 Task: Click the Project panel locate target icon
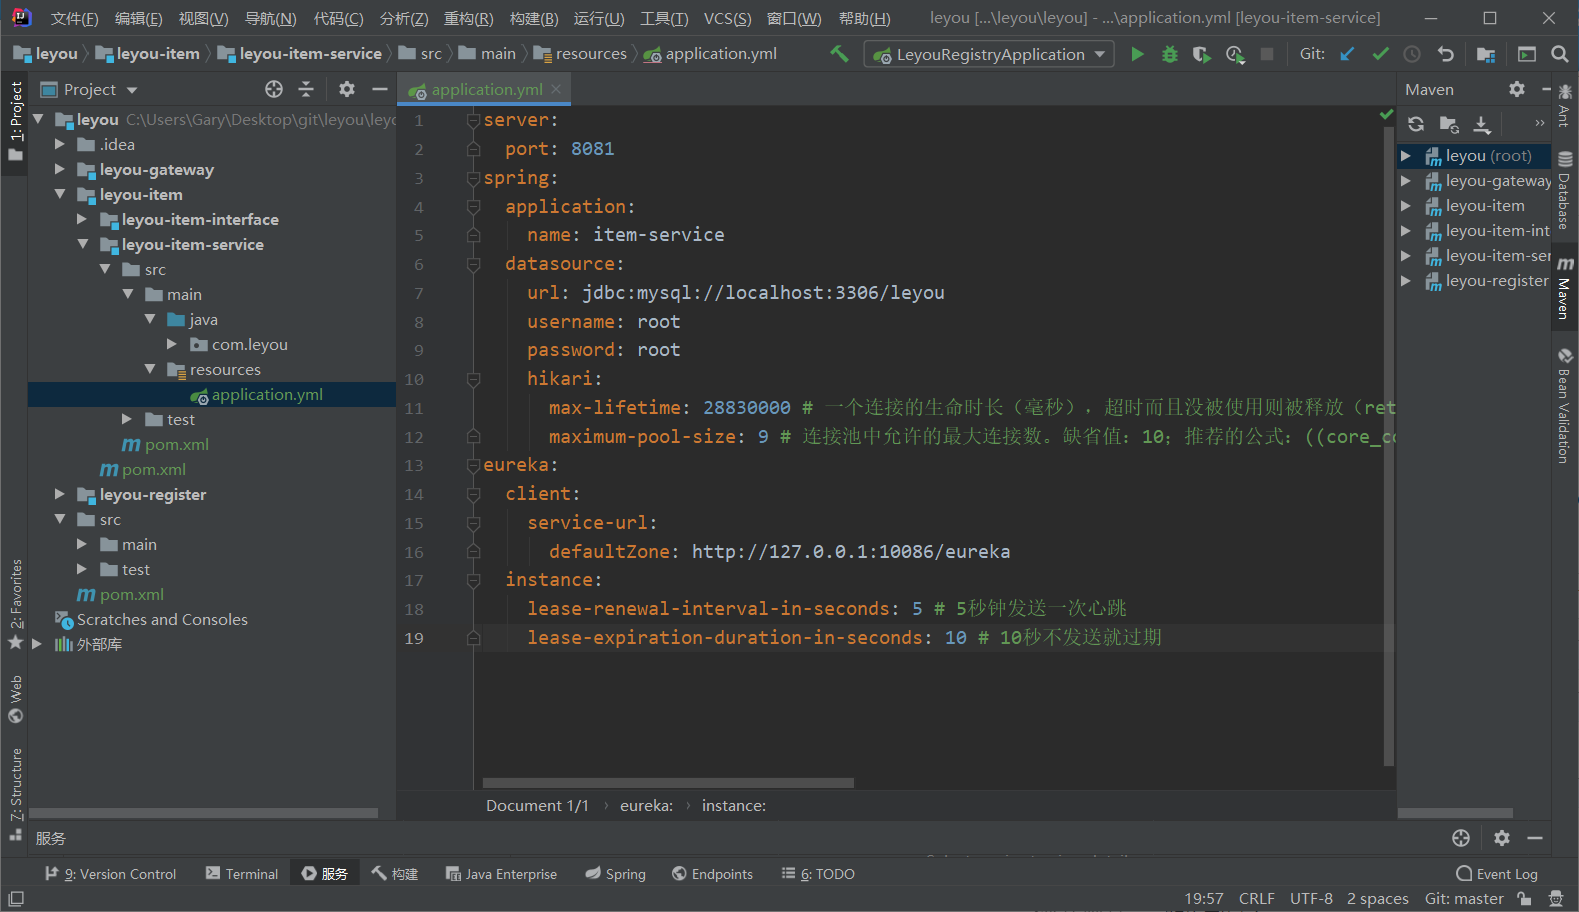274,89
